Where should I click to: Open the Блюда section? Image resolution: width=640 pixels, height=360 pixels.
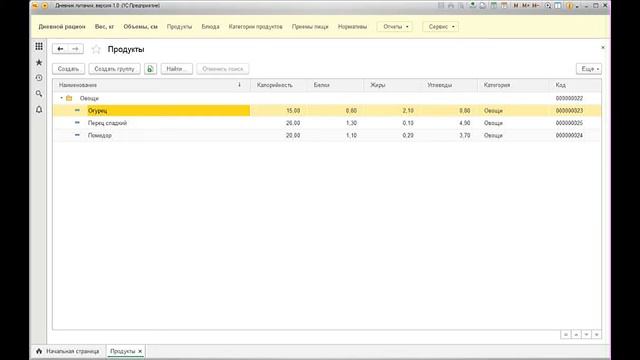(x=210, y=27)
